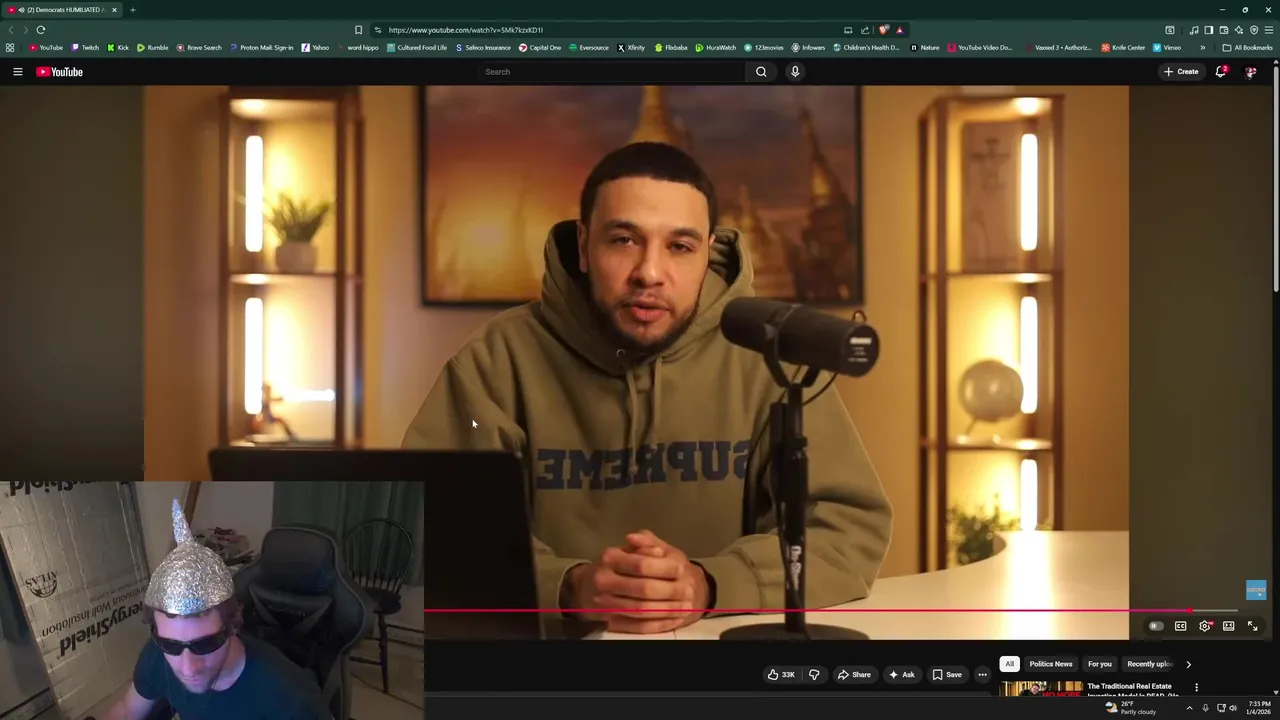
Task: Open more actions ellipsis below video
Action: point(982,675)
